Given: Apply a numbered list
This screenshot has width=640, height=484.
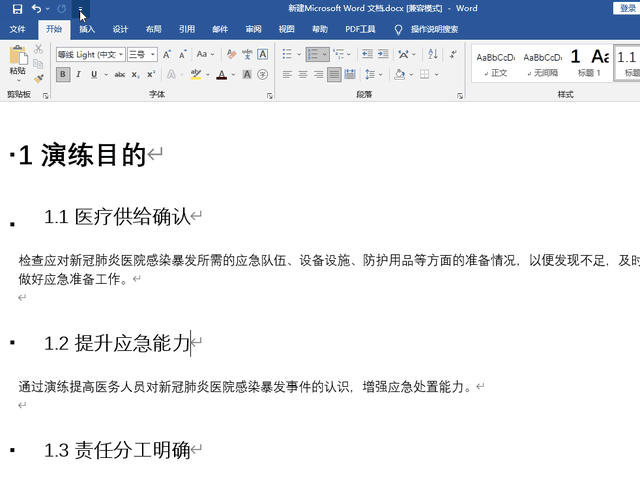Looking at the screenshot, I should click(313, 54).
